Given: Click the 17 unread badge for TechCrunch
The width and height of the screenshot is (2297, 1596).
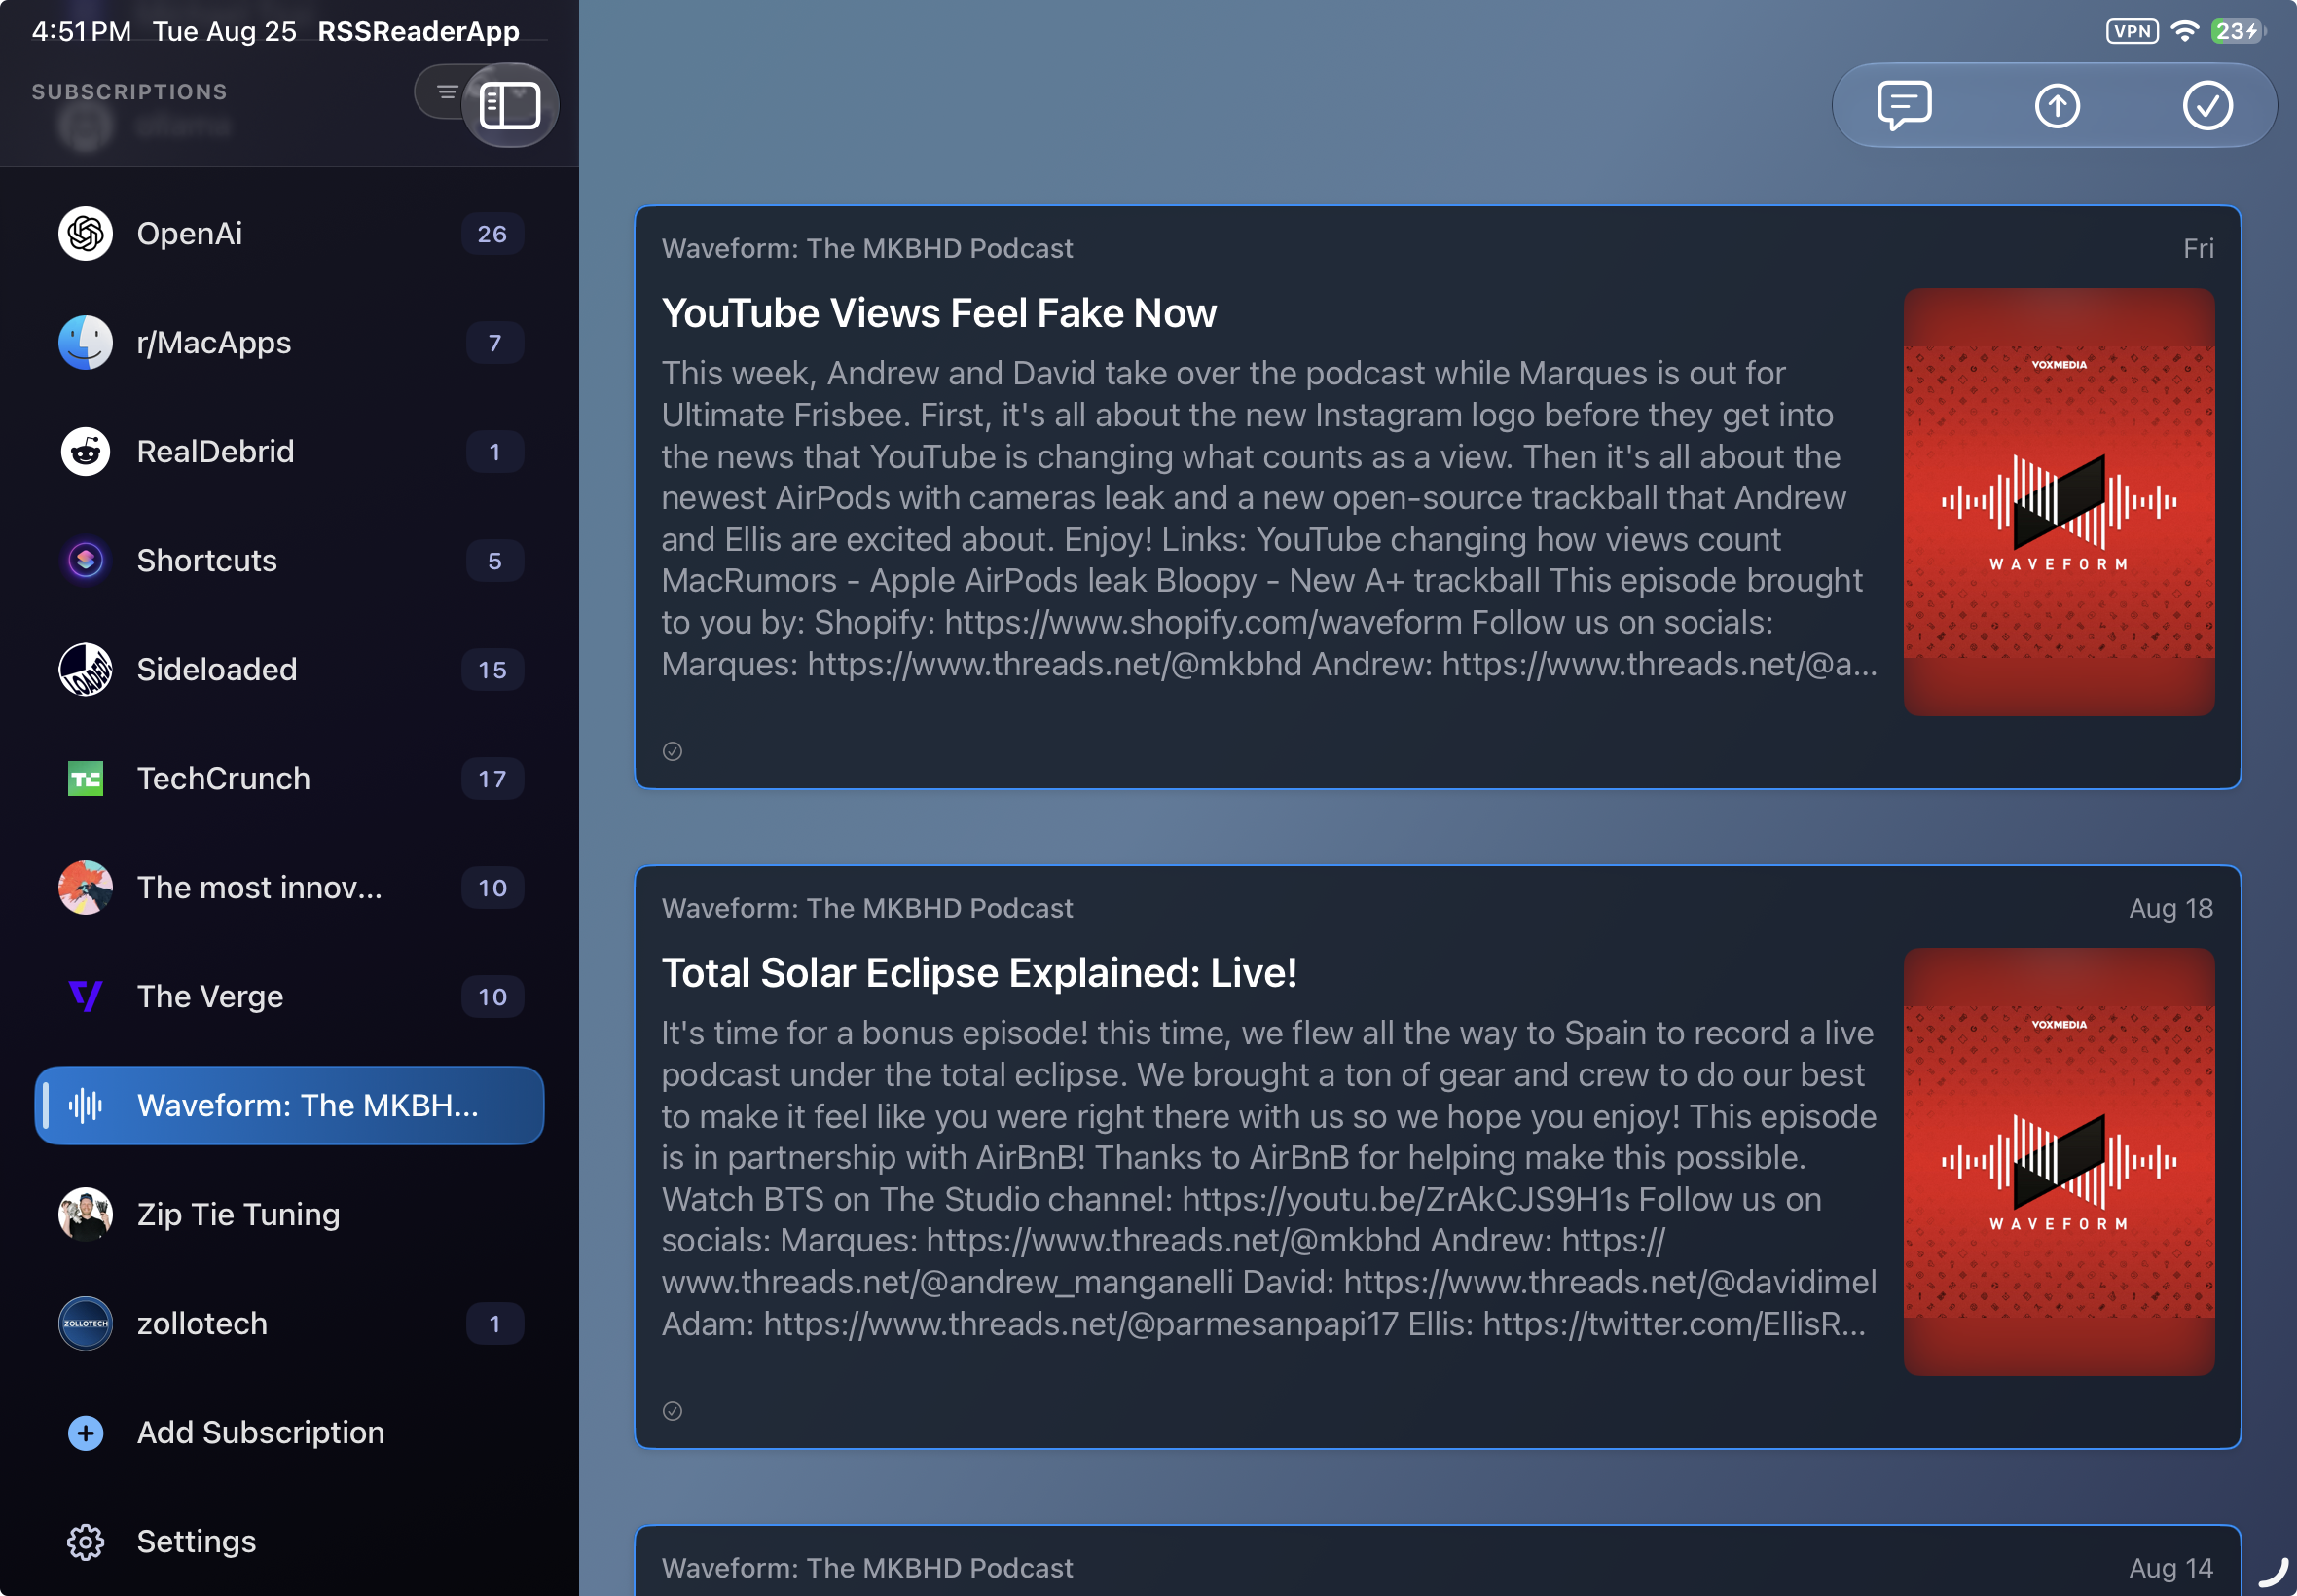Looking at the screenshot, I should pyautogui.click(x=492, y=779).
